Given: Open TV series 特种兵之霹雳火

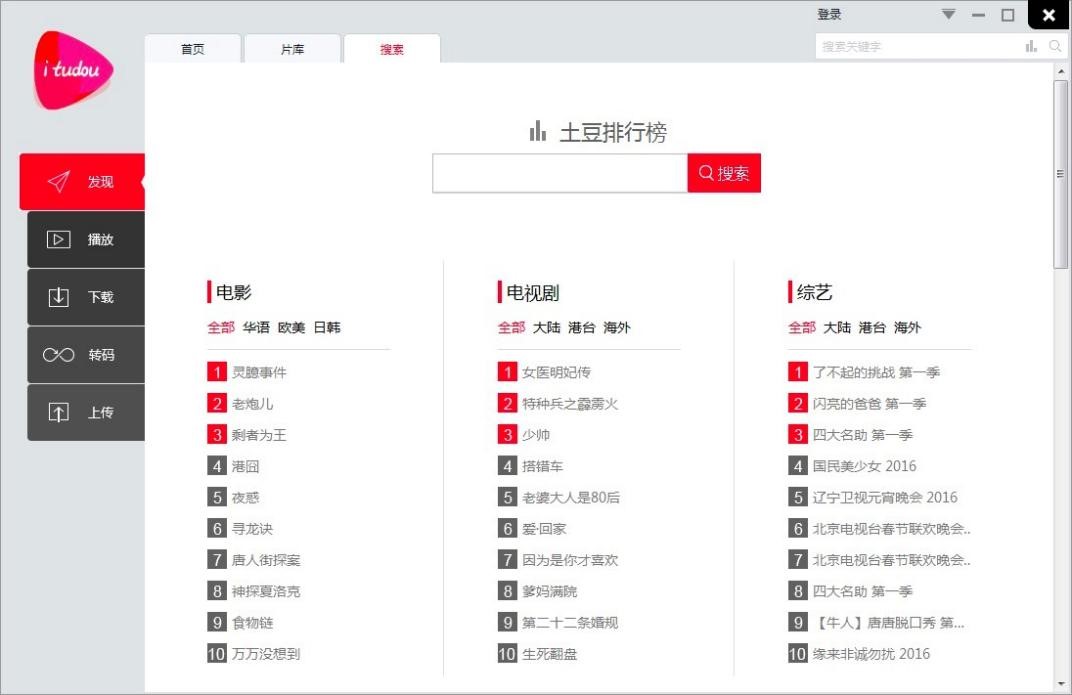Looking at the screenshot, I should pyautogui.click(x=570, y=404).
